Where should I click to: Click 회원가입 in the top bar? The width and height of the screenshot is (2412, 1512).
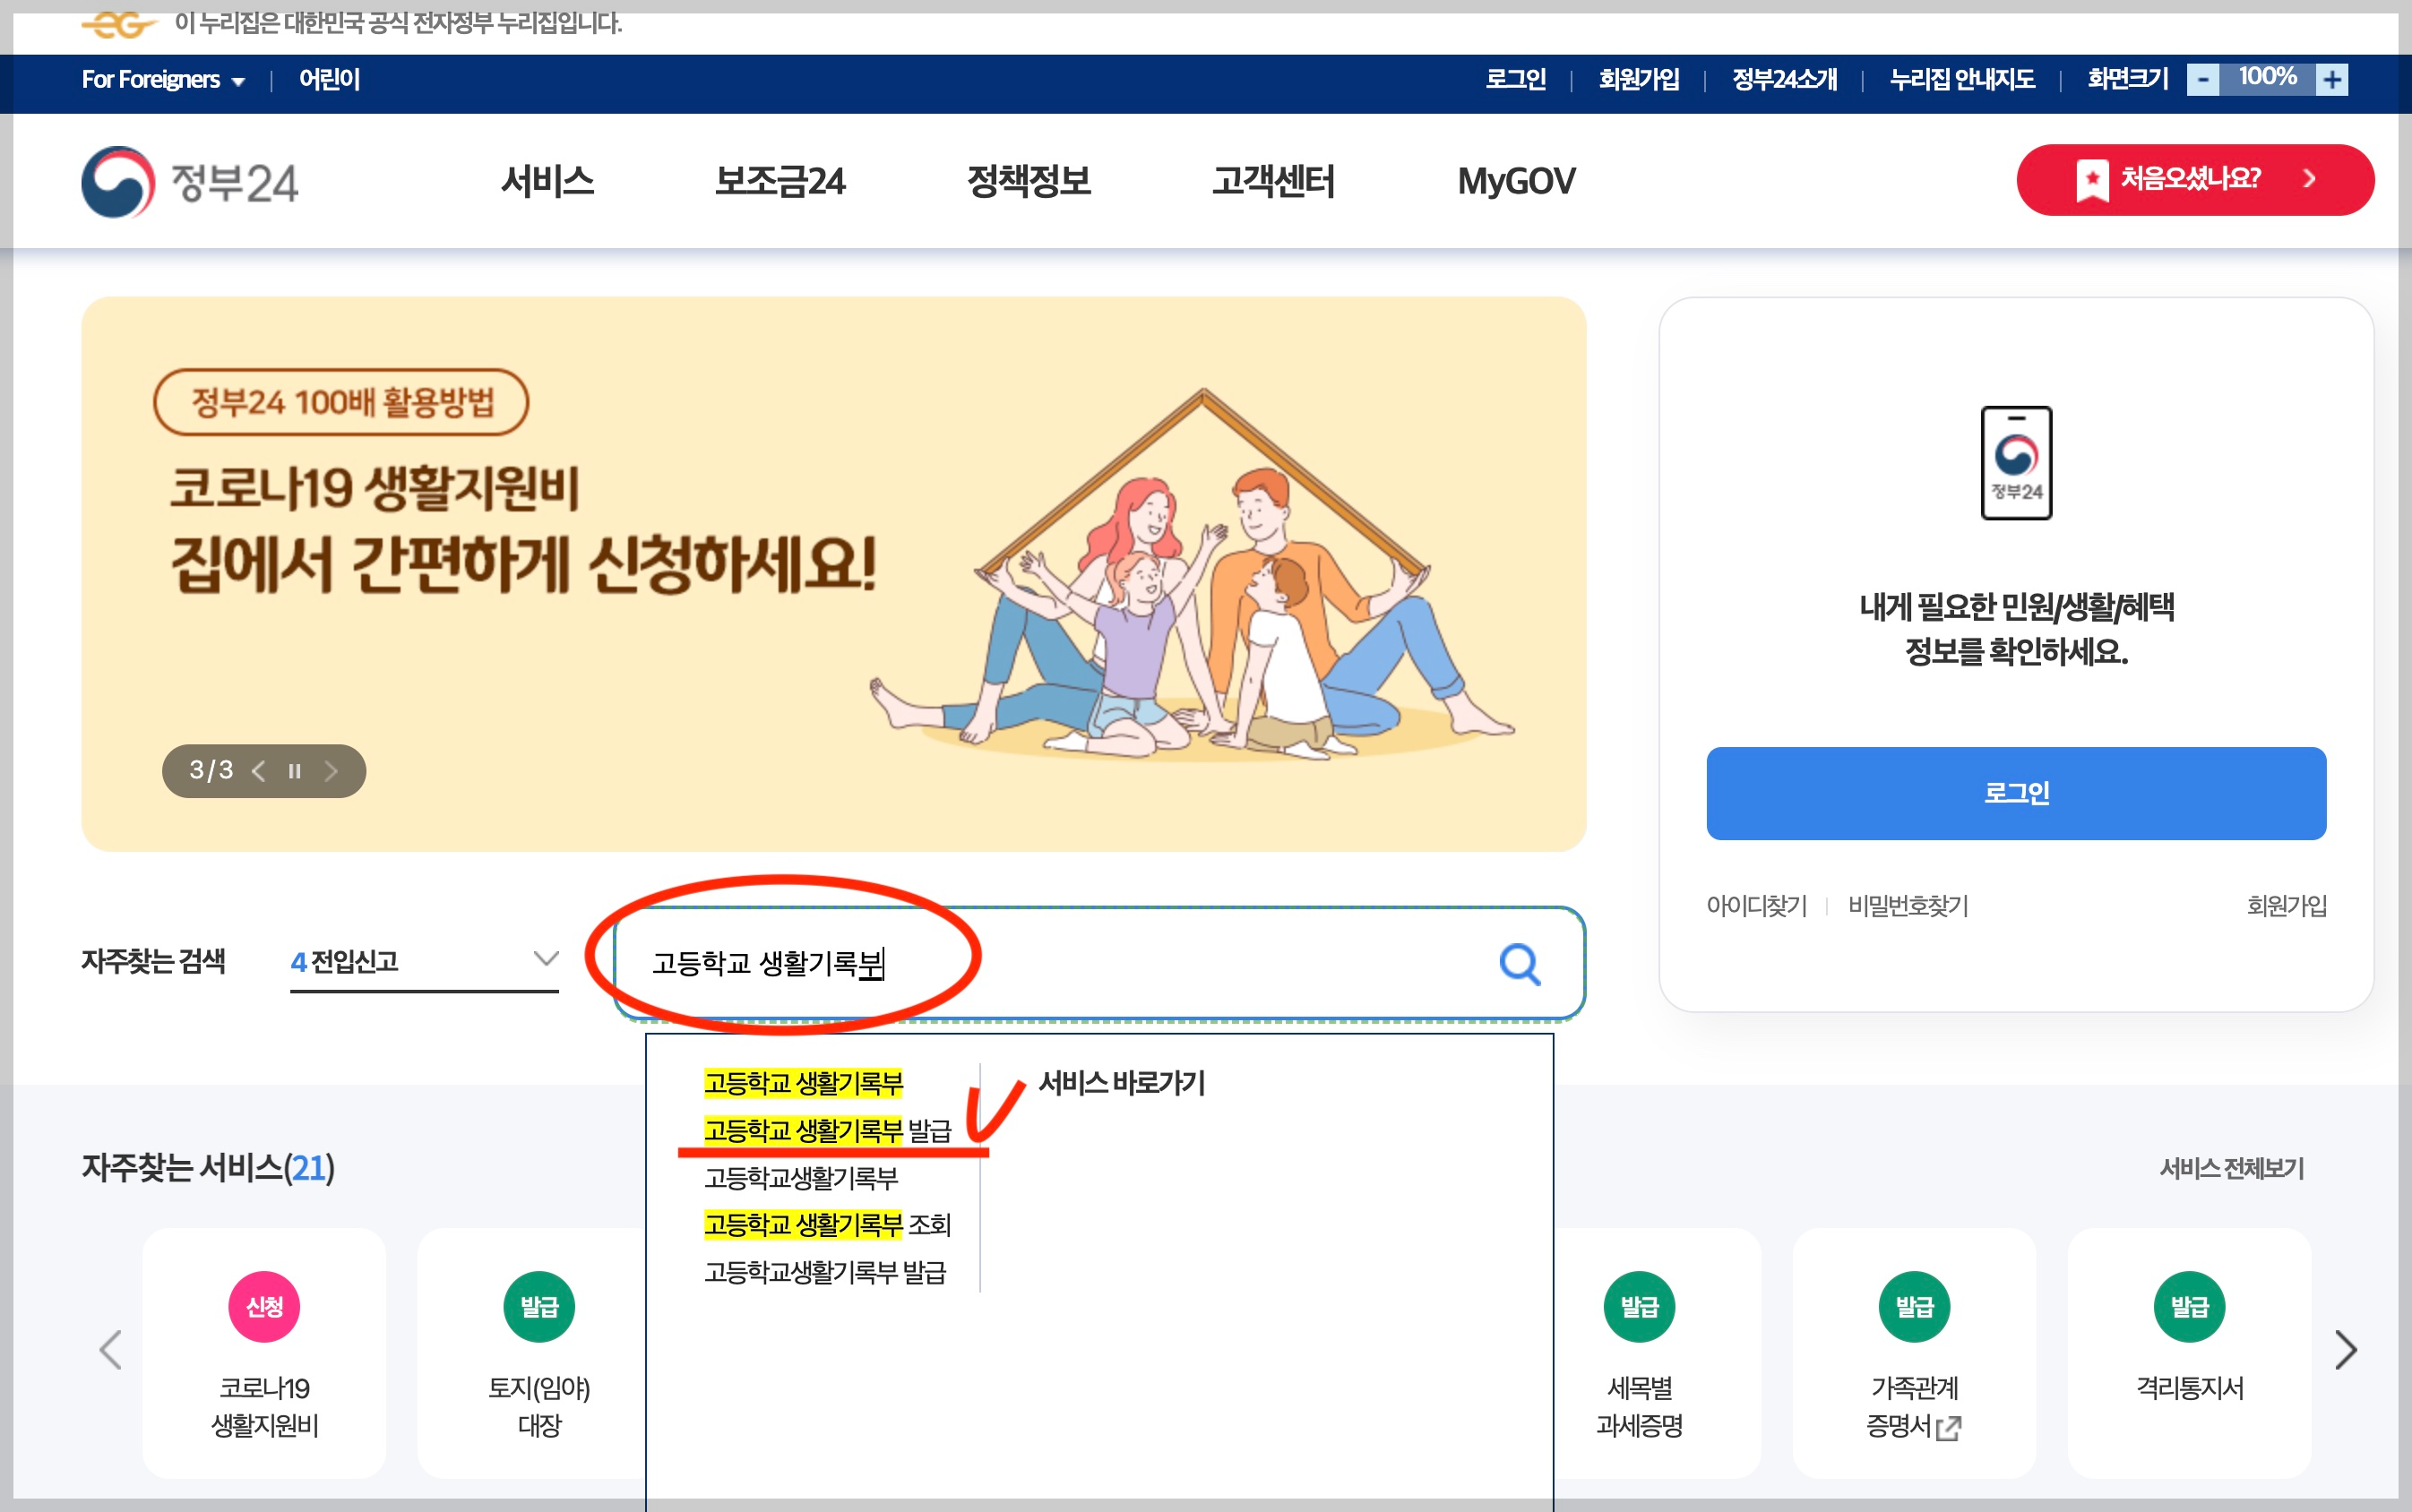[1638, 79]
